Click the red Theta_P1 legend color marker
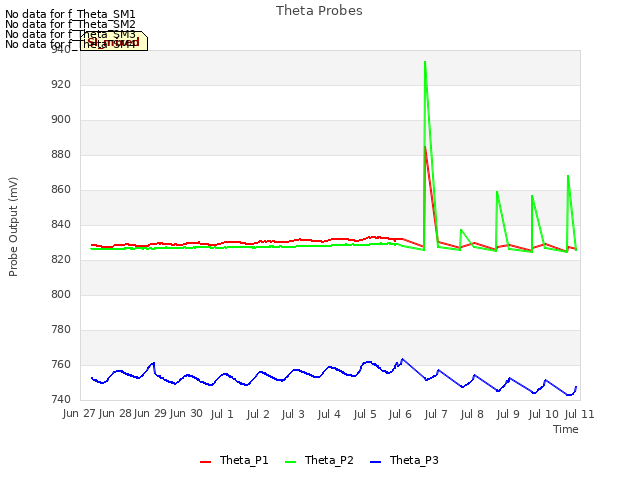 click(x=205, y=462)
